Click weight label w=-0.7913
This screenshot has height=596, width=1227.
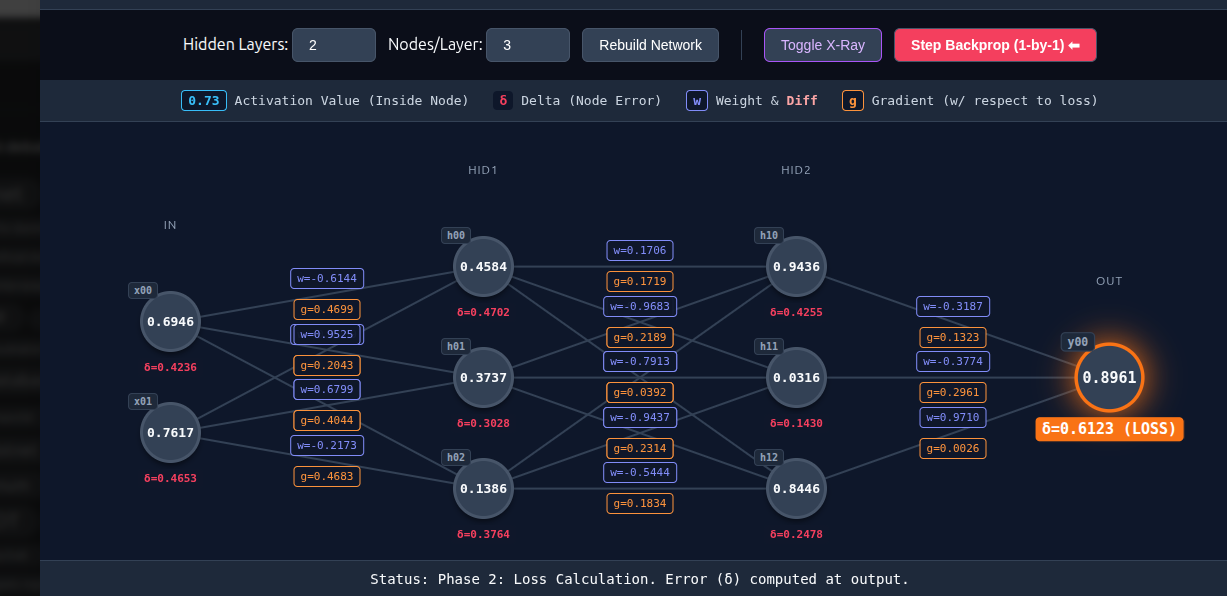point(640,361)
